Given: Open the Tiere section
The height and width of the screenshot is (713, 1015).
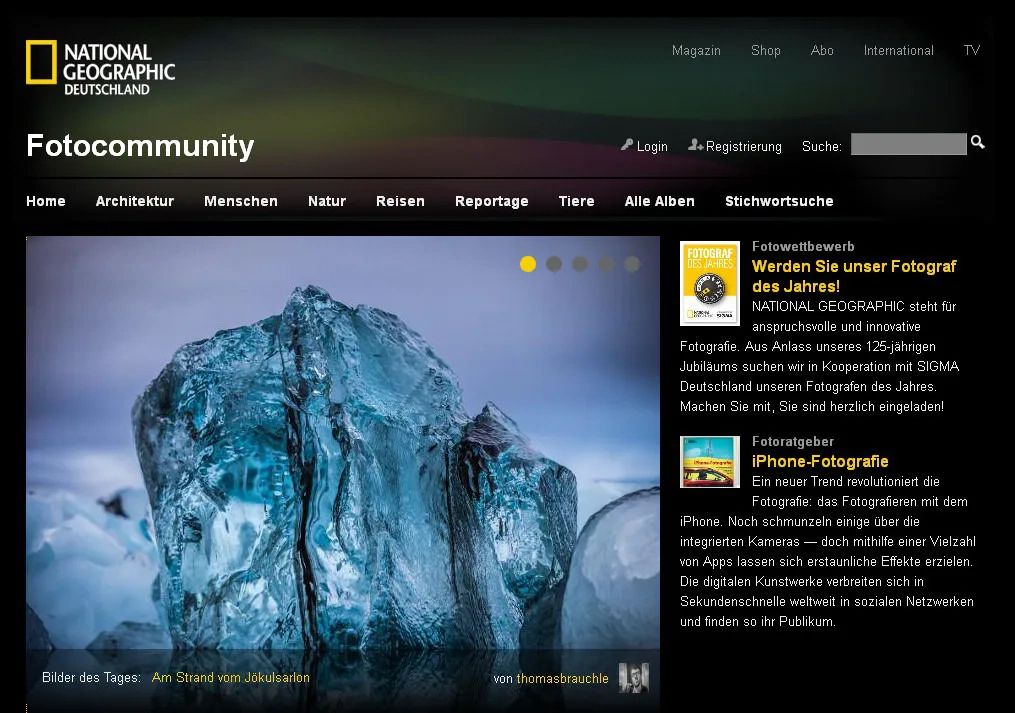Looking at the screenshot, I should 576,201.
